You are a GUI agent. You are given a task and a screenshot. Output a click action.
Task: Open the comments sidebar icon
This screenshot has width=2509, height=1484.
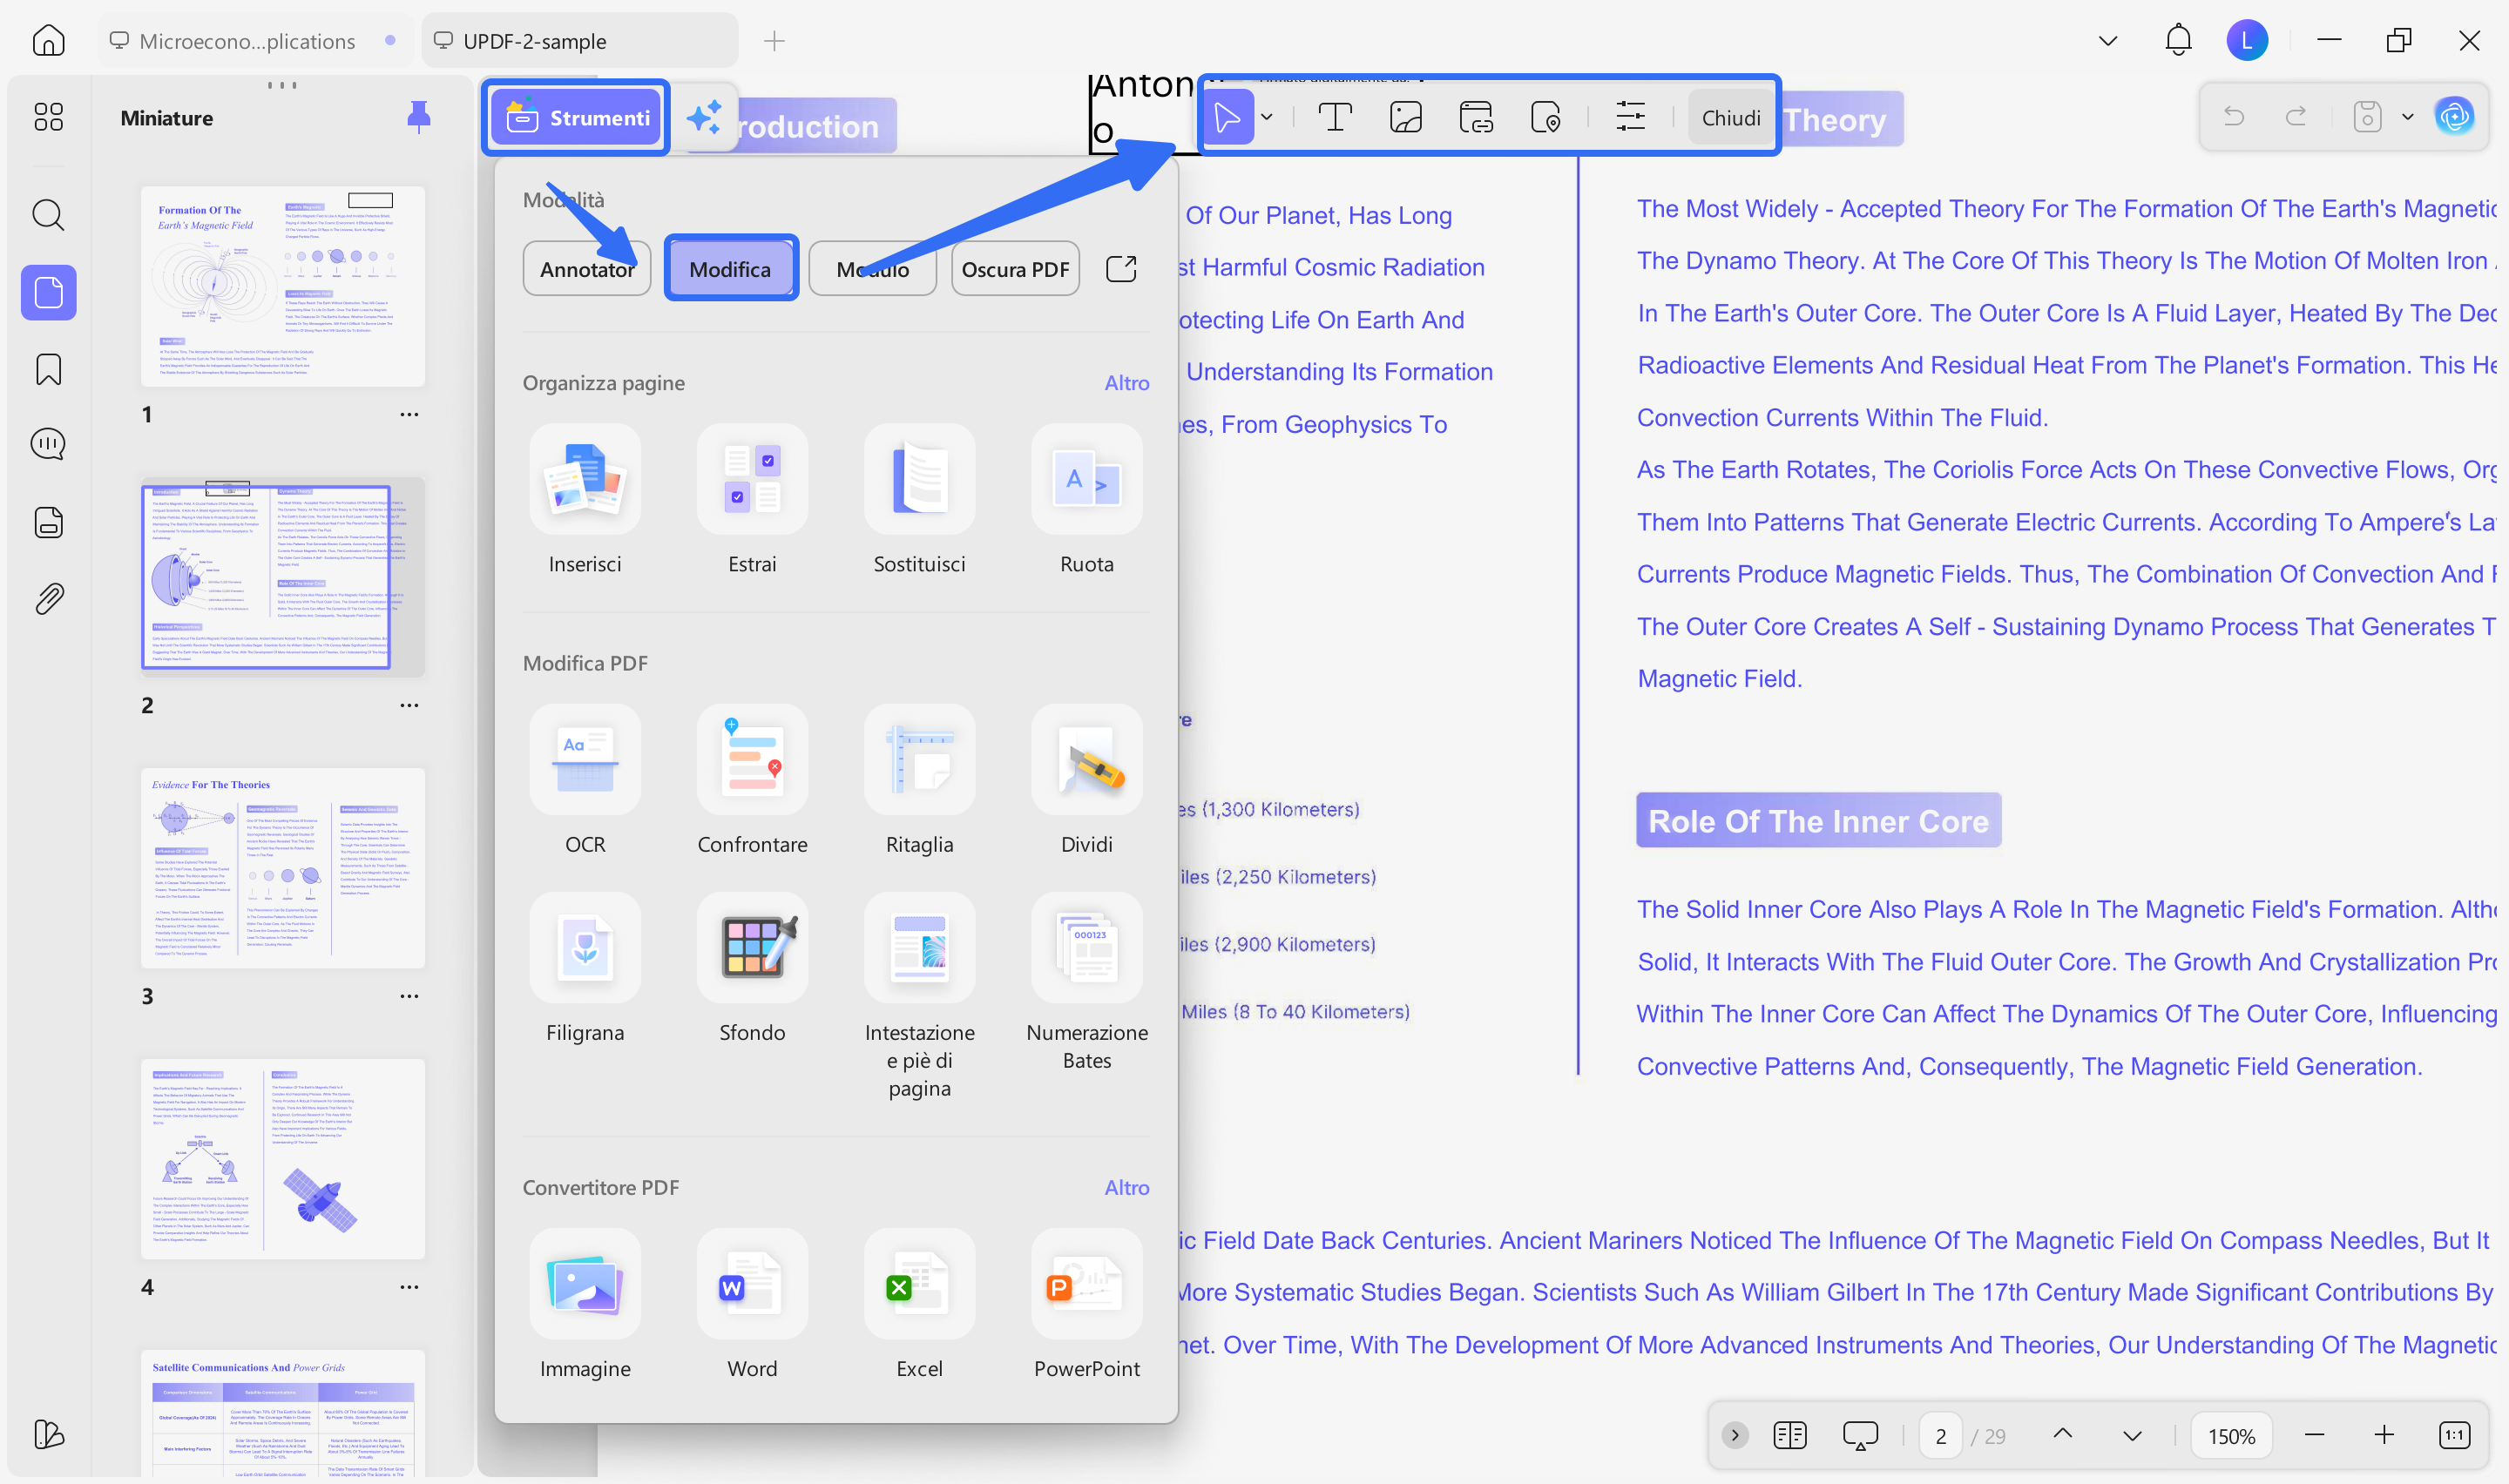click(x=48, y=444)
